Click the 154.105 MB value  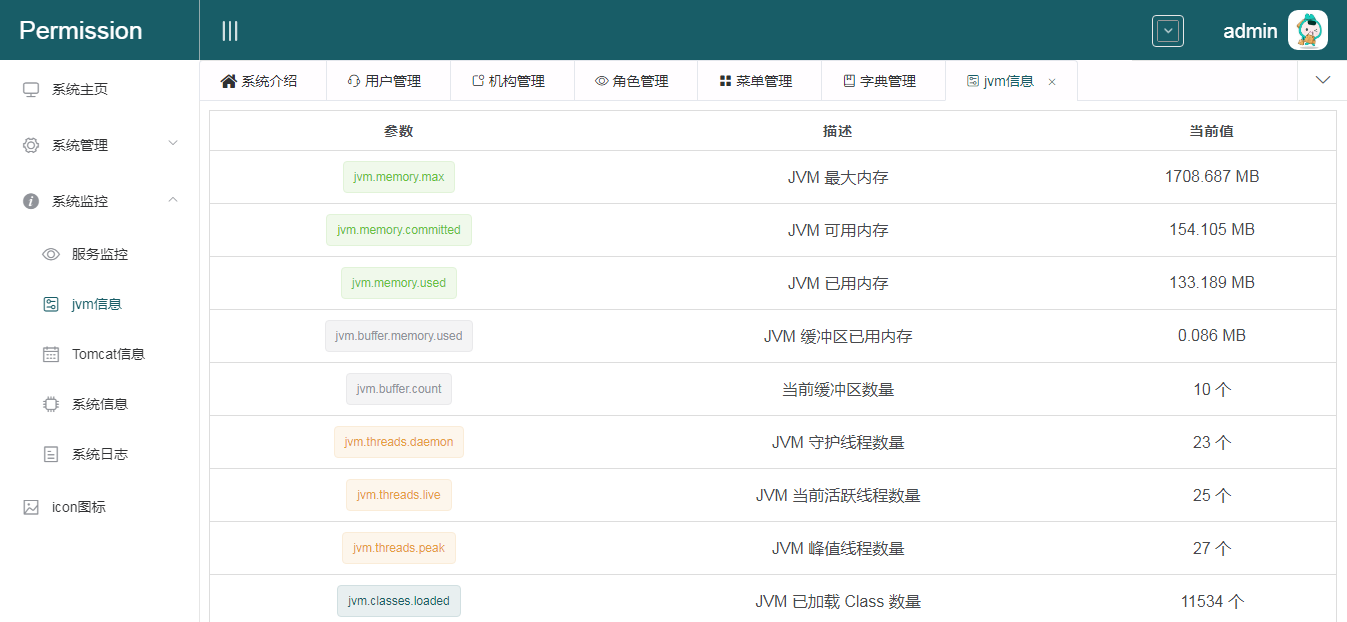pyautogui.click(x=1212, y=230)
